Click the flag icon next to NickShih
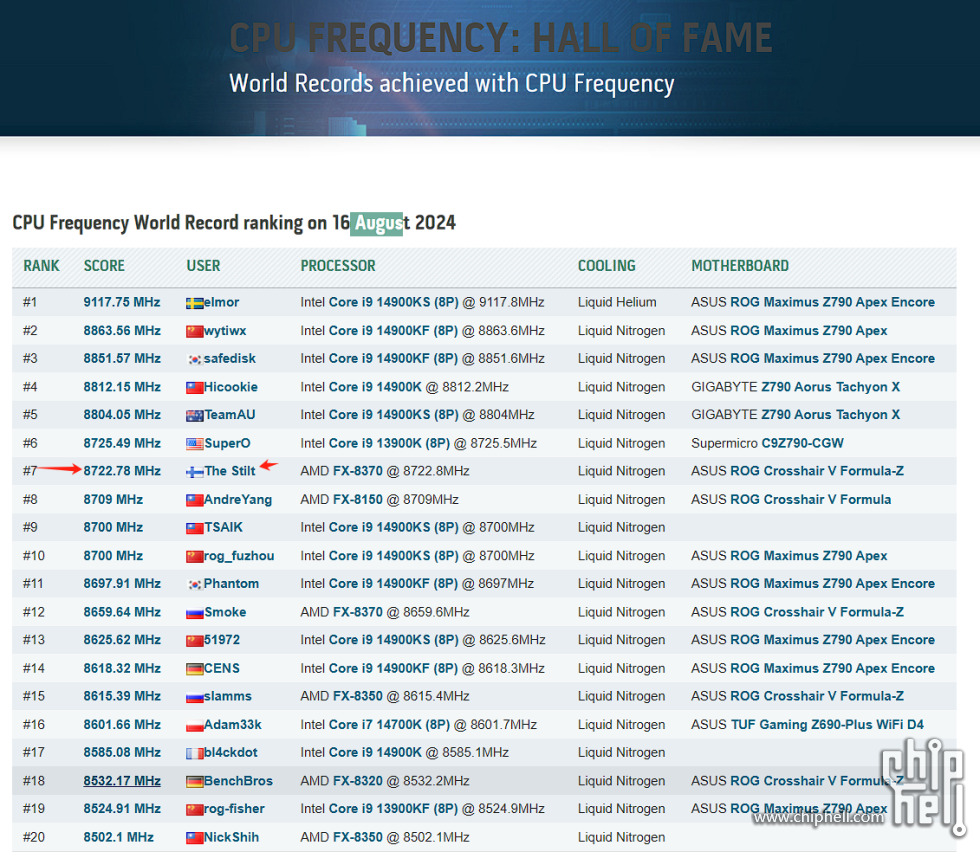 (x=194, y=838)
